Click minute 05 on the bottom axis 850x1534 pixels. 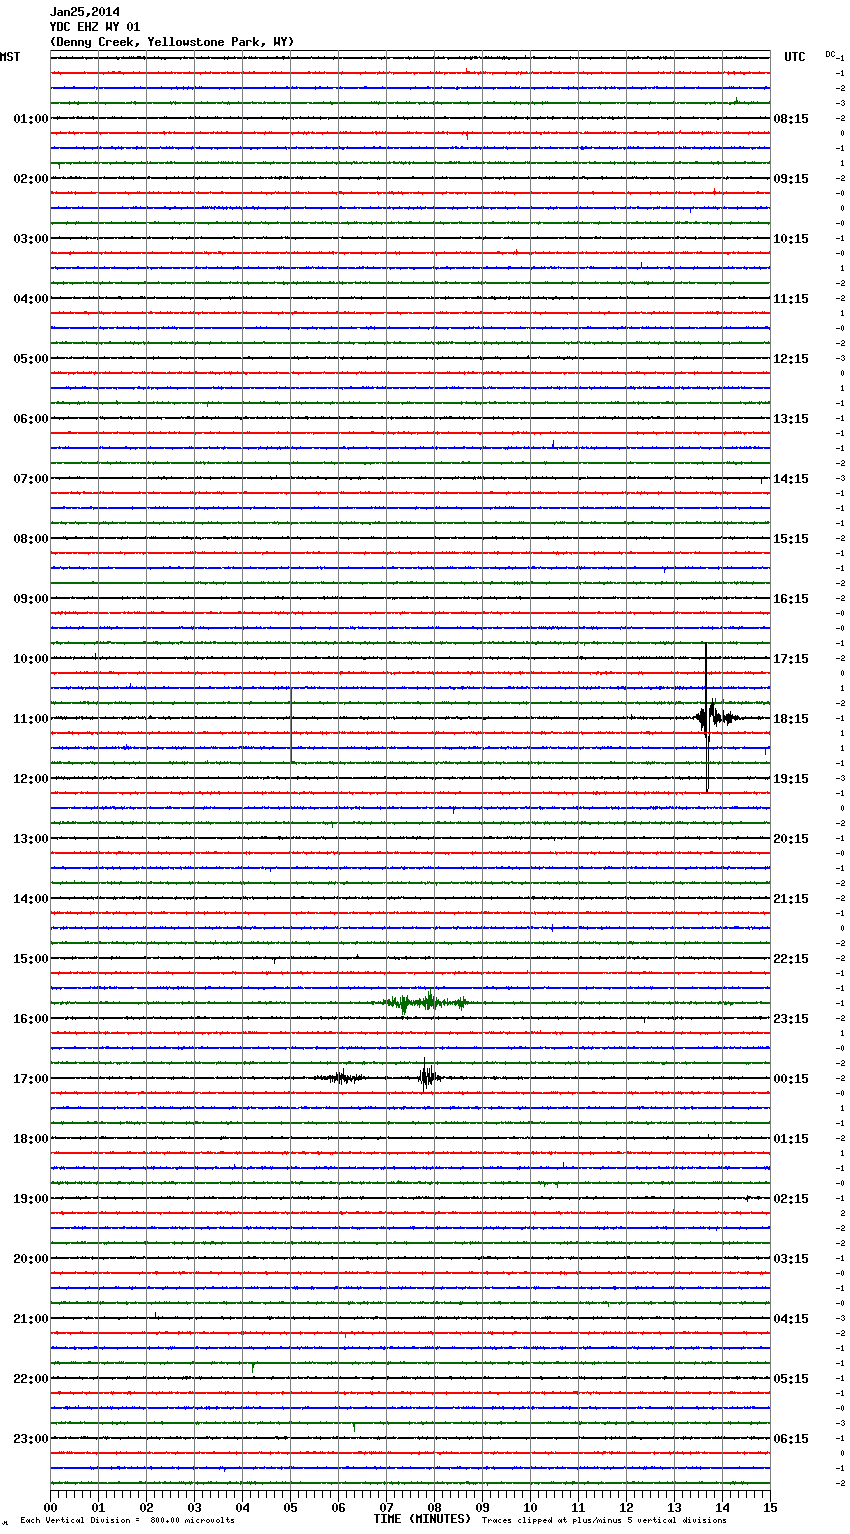tap(290, 1508)
